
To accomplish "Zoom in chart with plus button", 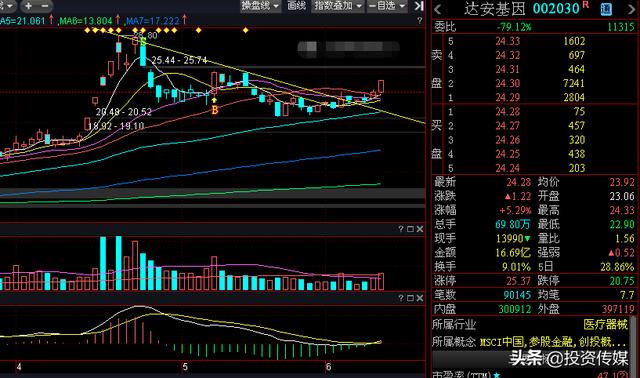I will coord(29,6).
